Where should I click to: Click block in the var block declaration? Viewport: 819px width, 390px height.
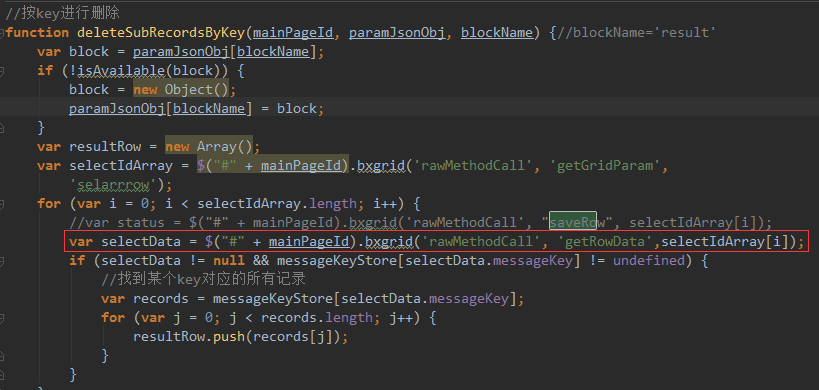(x=89, y=52)
